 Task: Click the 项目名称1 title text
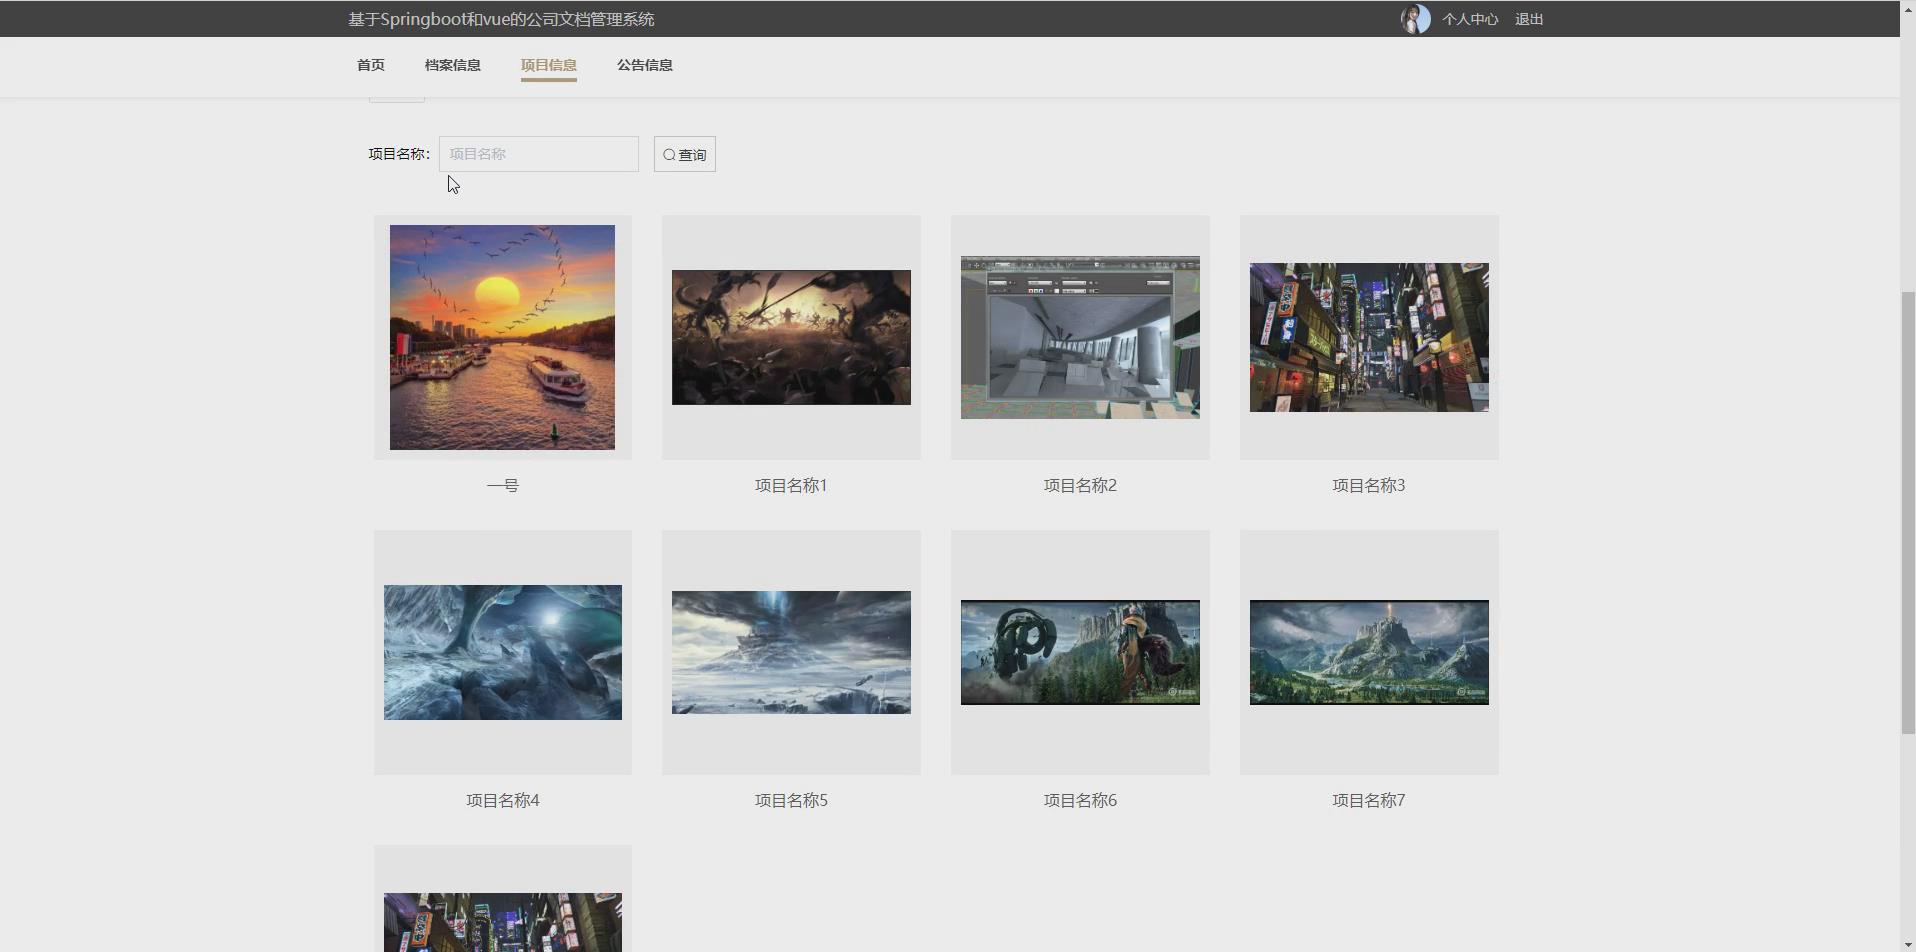[791, 485]
